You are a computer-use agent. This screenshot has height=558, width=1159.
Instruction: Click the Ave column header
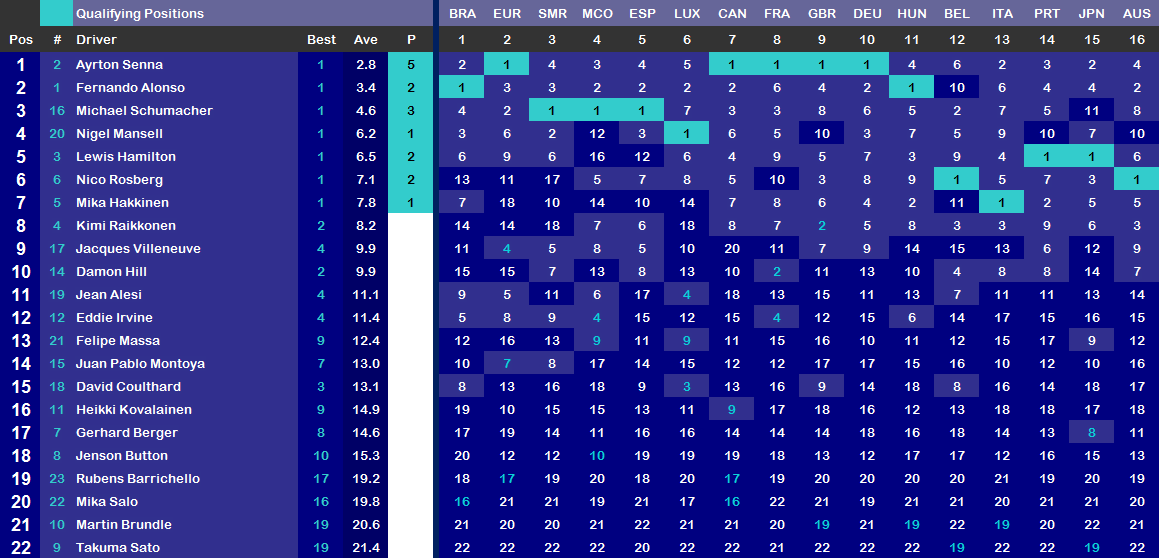(x=366, y=40)
